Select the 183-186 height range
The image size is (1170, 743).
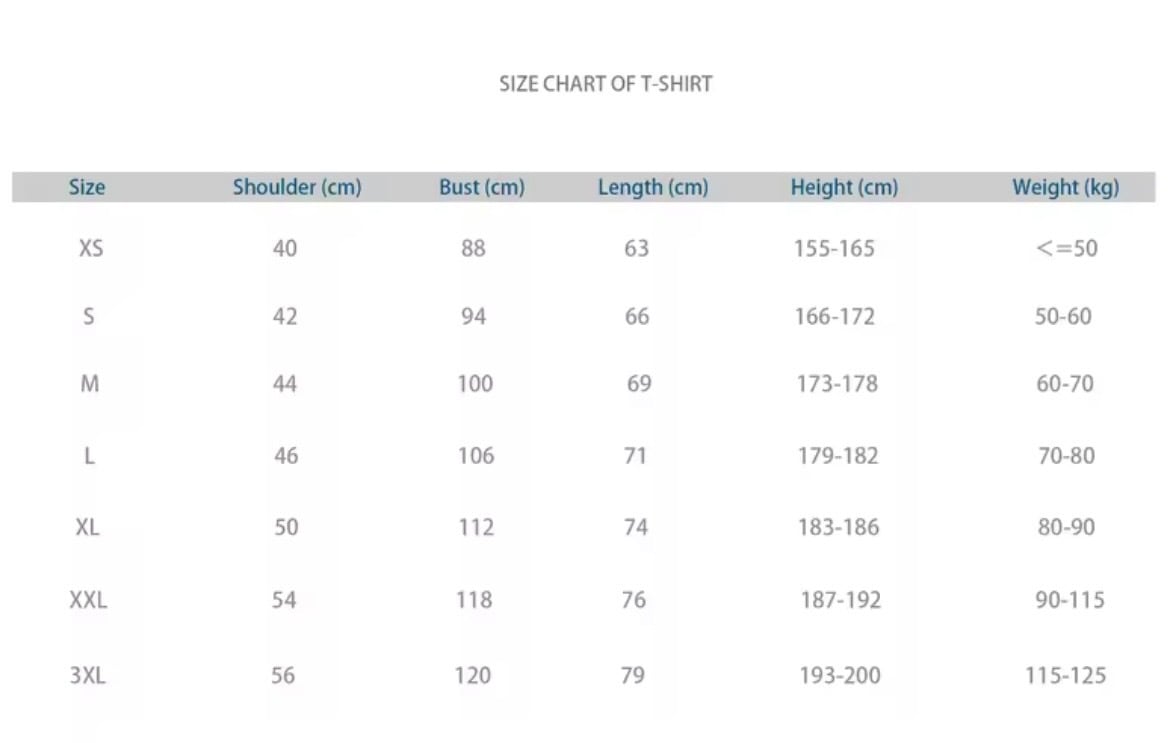coord(838,527)
